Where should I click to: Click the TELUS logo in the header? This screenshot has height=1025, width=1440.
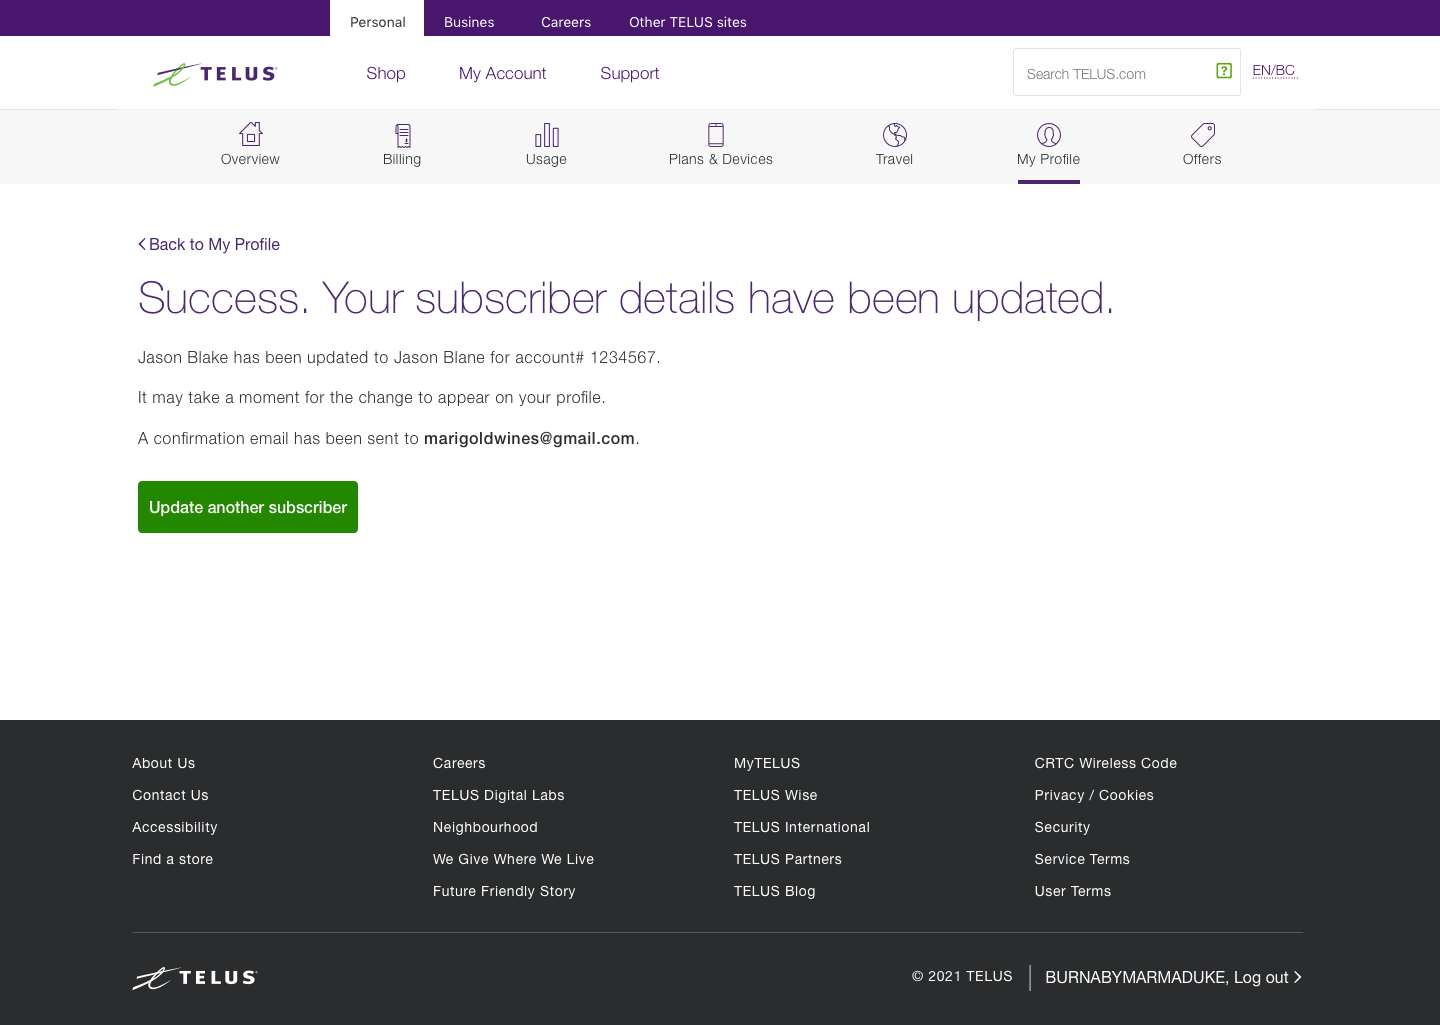coord(215,74)
